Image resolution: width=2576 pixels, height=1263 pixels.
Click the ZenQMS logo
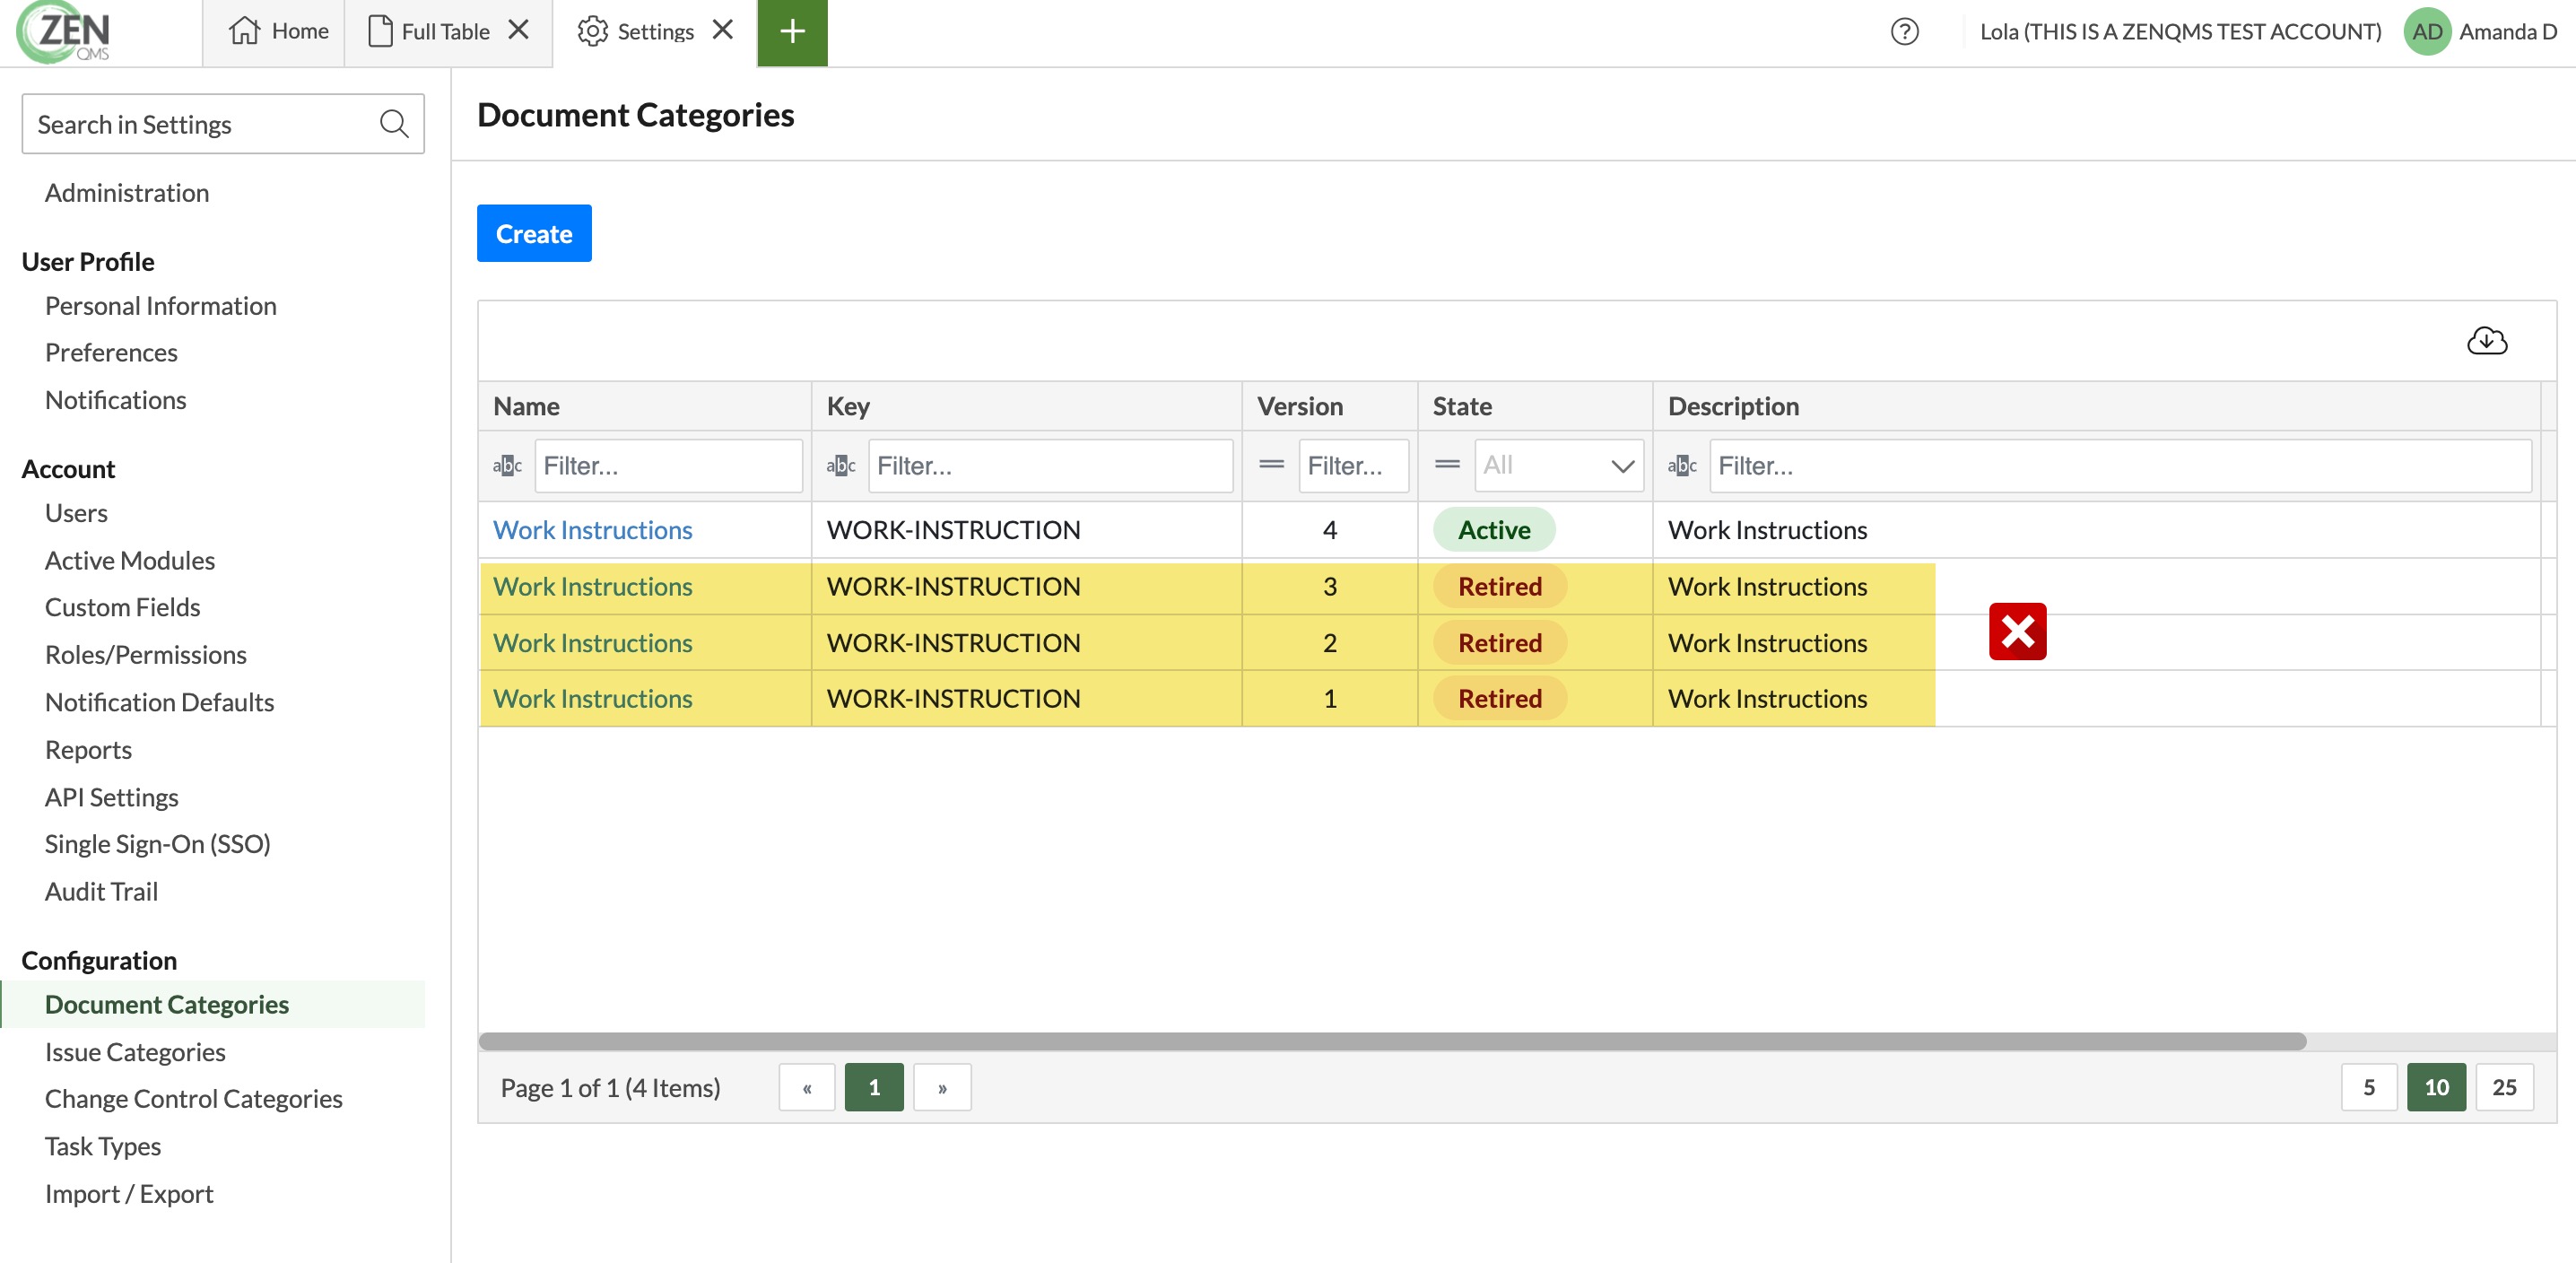pyautogui.click(x=64, y=32)
